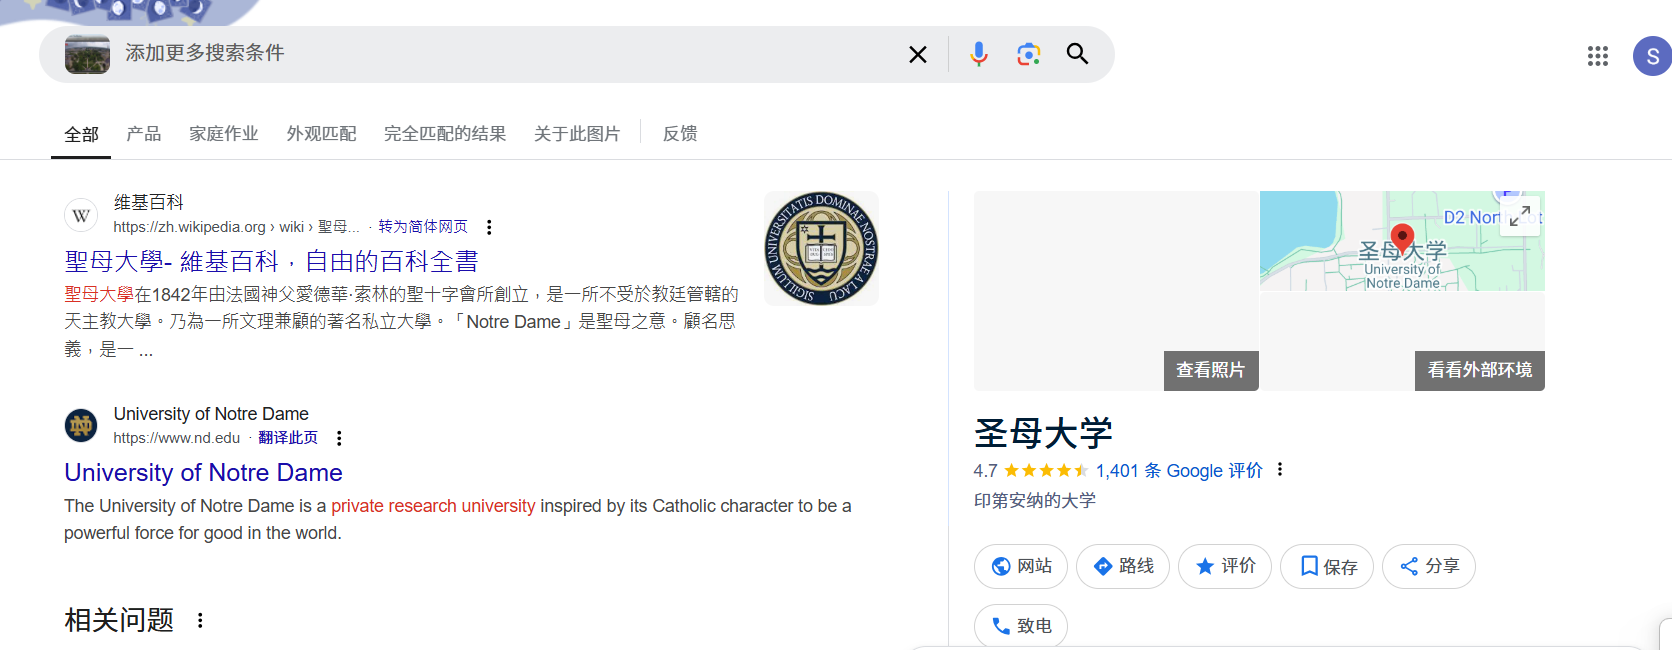Click the https://www.nd.edu URL text
The height and width of the screenshot is (650, 1672).
[177, 438]
